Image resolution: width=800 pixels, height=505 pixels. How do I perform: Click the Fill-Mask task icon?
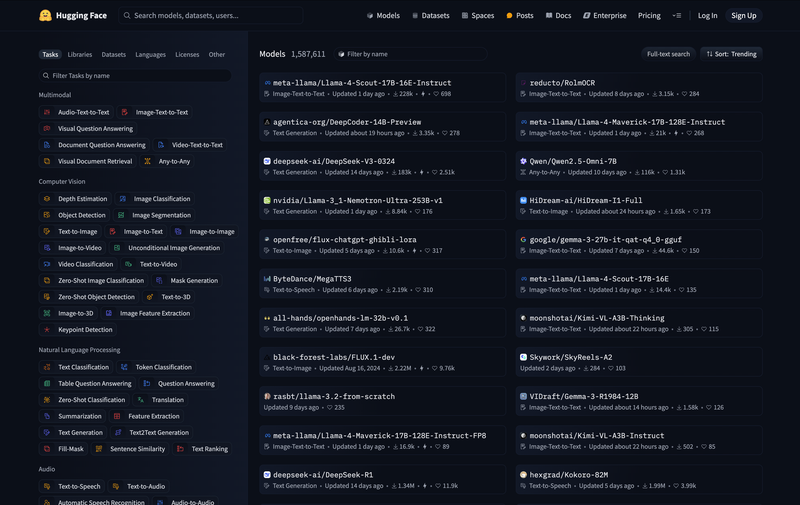47,449
